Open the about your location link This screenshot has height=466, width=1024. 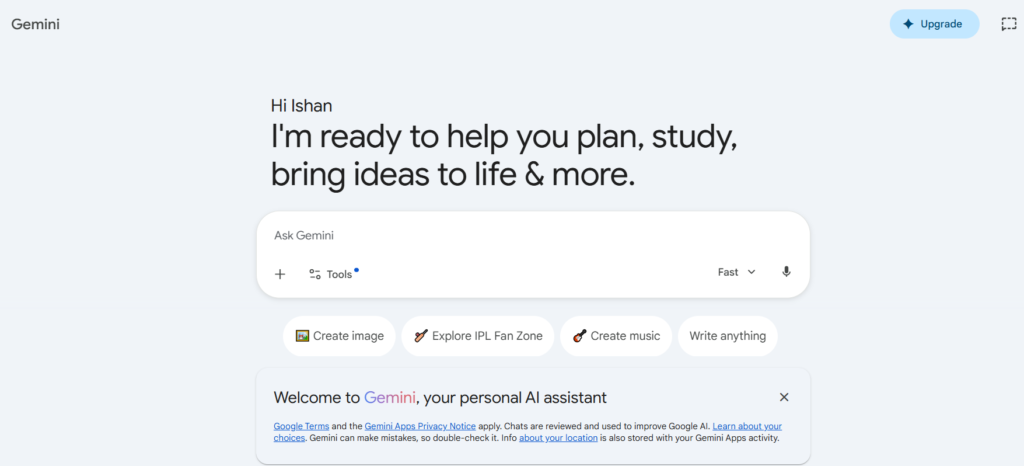pyautogui.click(x=558, y=438)
